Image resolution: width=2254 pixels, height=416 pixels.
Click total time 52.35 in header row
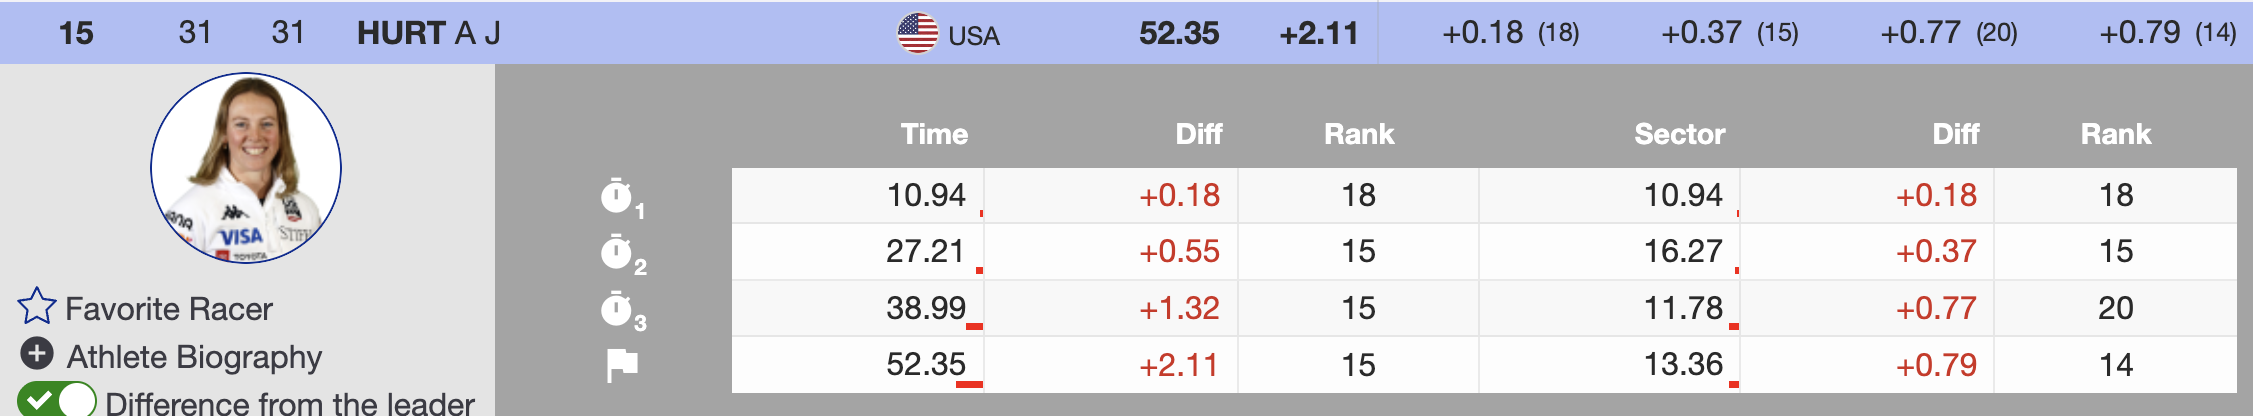coord(1179,33)
